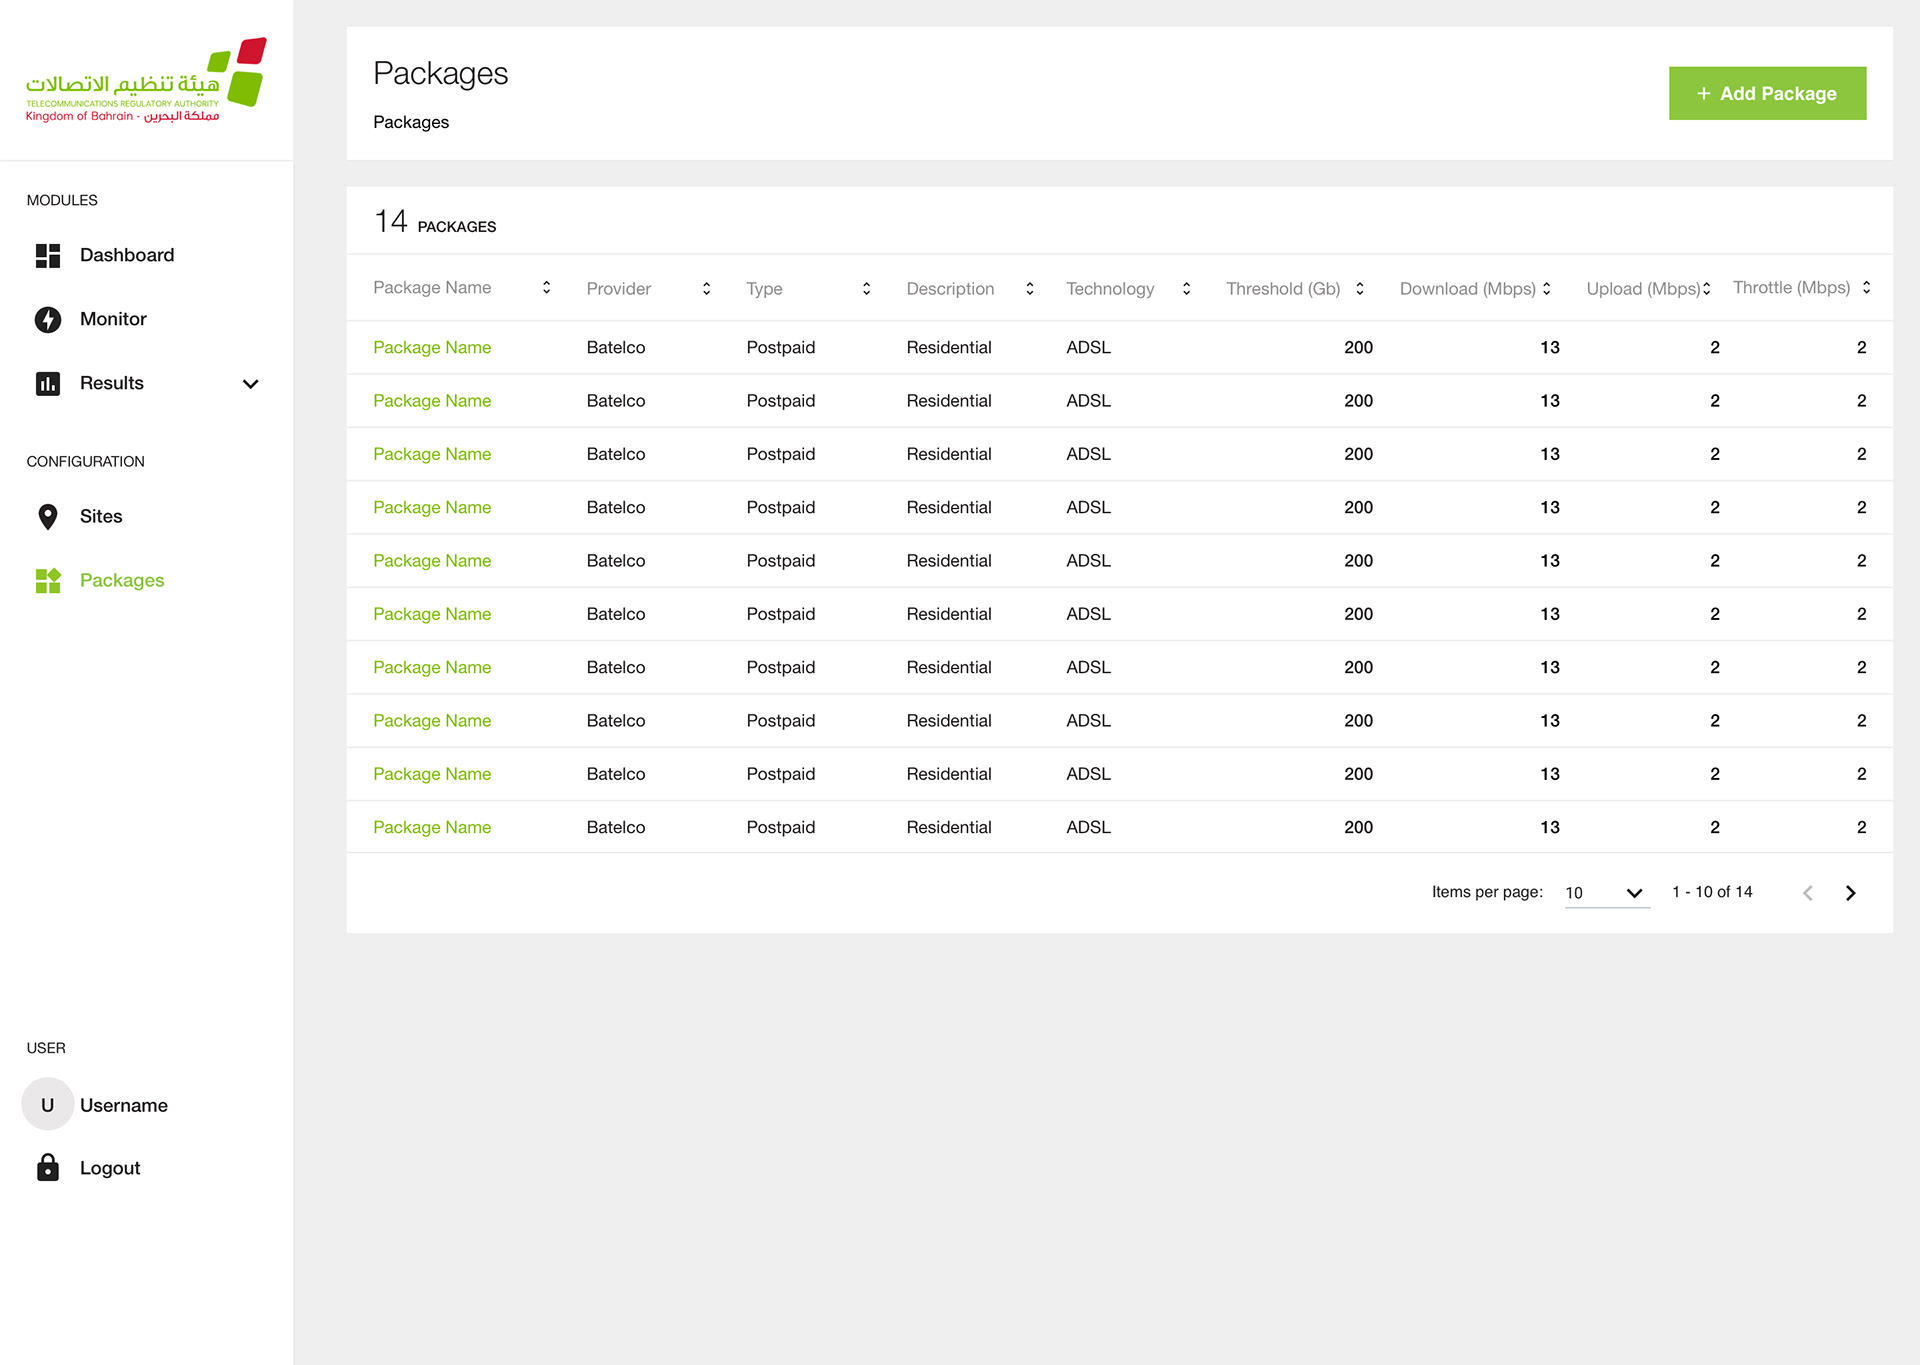The height and width of the screenshot is (1365, 1920).
Task: Click the Monitor lightning bolt icon
Action: 48,319
